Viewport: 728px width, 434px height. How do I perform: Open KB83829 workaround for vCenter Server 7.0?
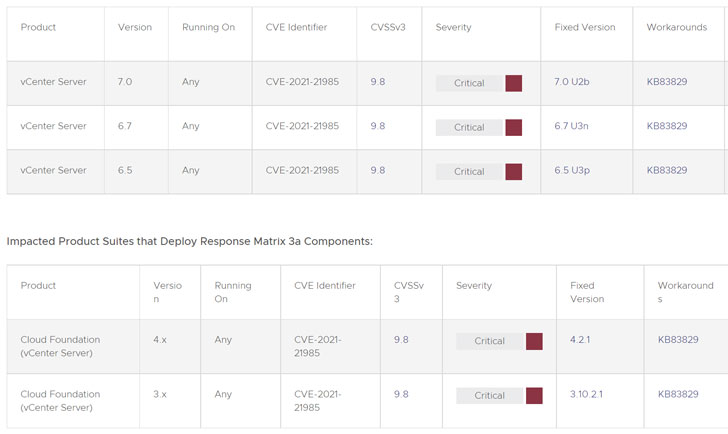pos(666,82)
